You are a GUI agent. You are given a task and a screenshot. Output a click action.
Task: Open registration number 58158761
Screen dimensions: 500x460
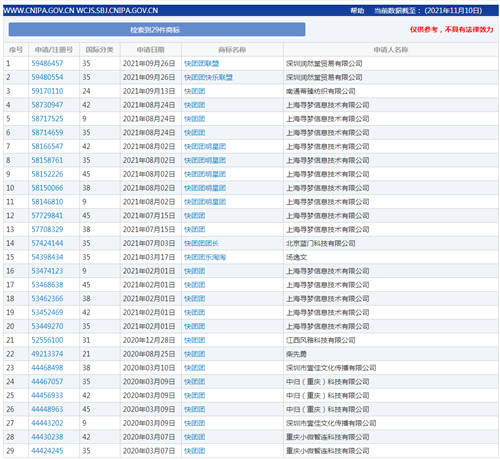point(47,160)
